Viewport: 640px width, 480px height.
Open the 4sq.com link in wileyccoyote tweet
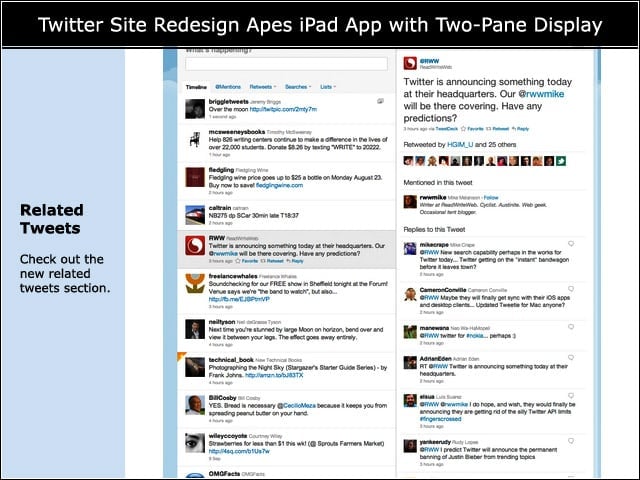(x=239, y=451)
